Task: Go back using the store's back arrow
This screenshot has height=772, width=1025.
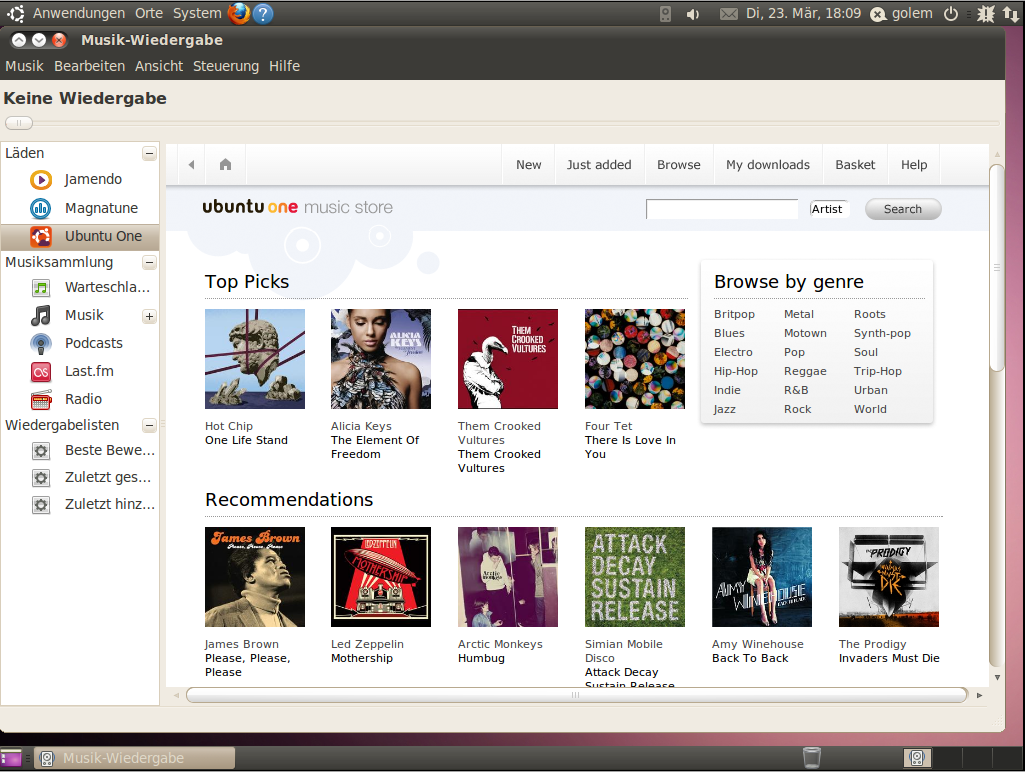Action: [190, 164]
